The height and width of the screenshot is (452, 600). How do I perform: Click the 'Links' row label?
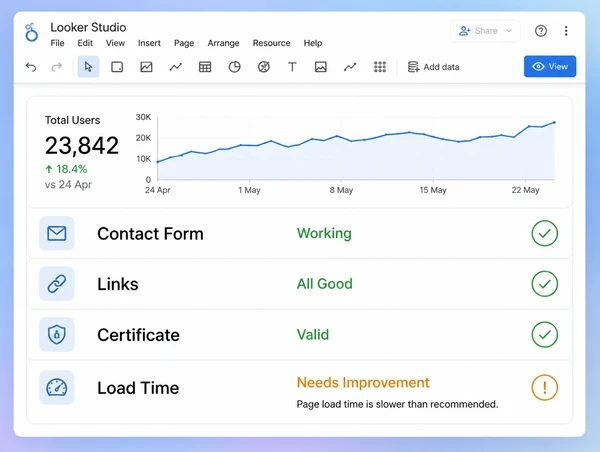(x=117, y=284)
